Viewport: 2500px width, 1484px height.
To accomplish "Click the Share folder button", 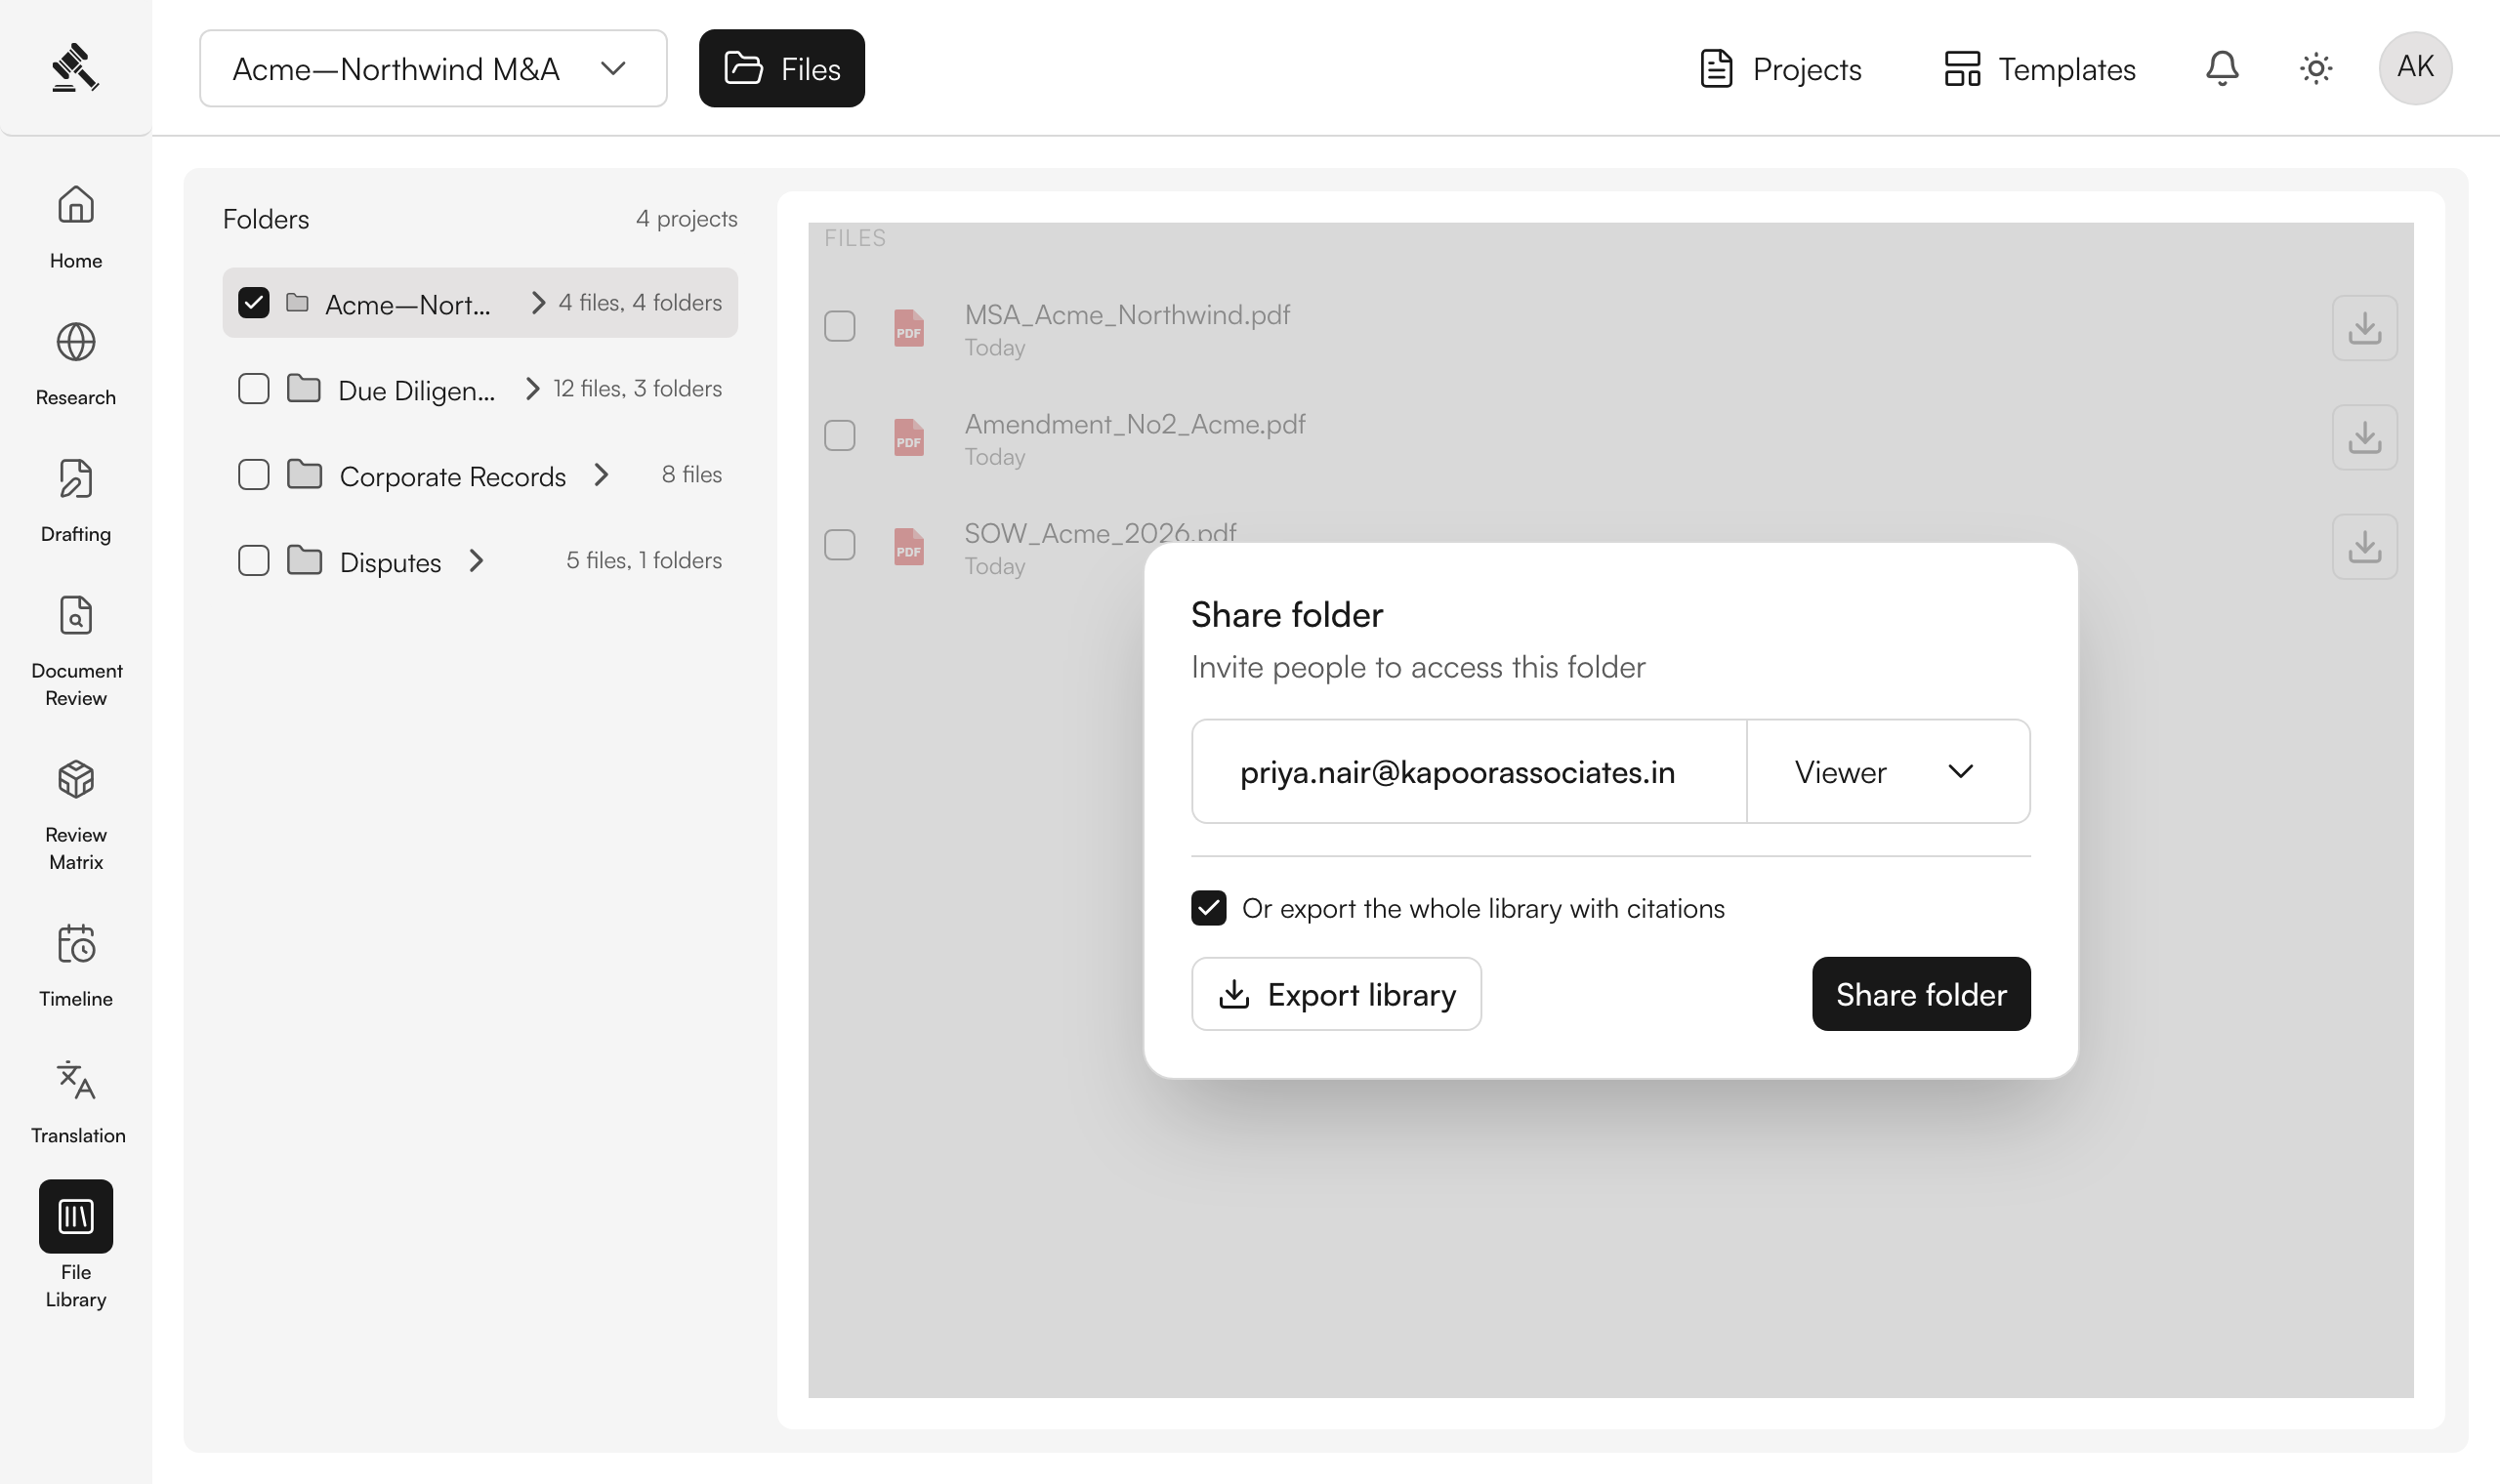I will 1921,994.
